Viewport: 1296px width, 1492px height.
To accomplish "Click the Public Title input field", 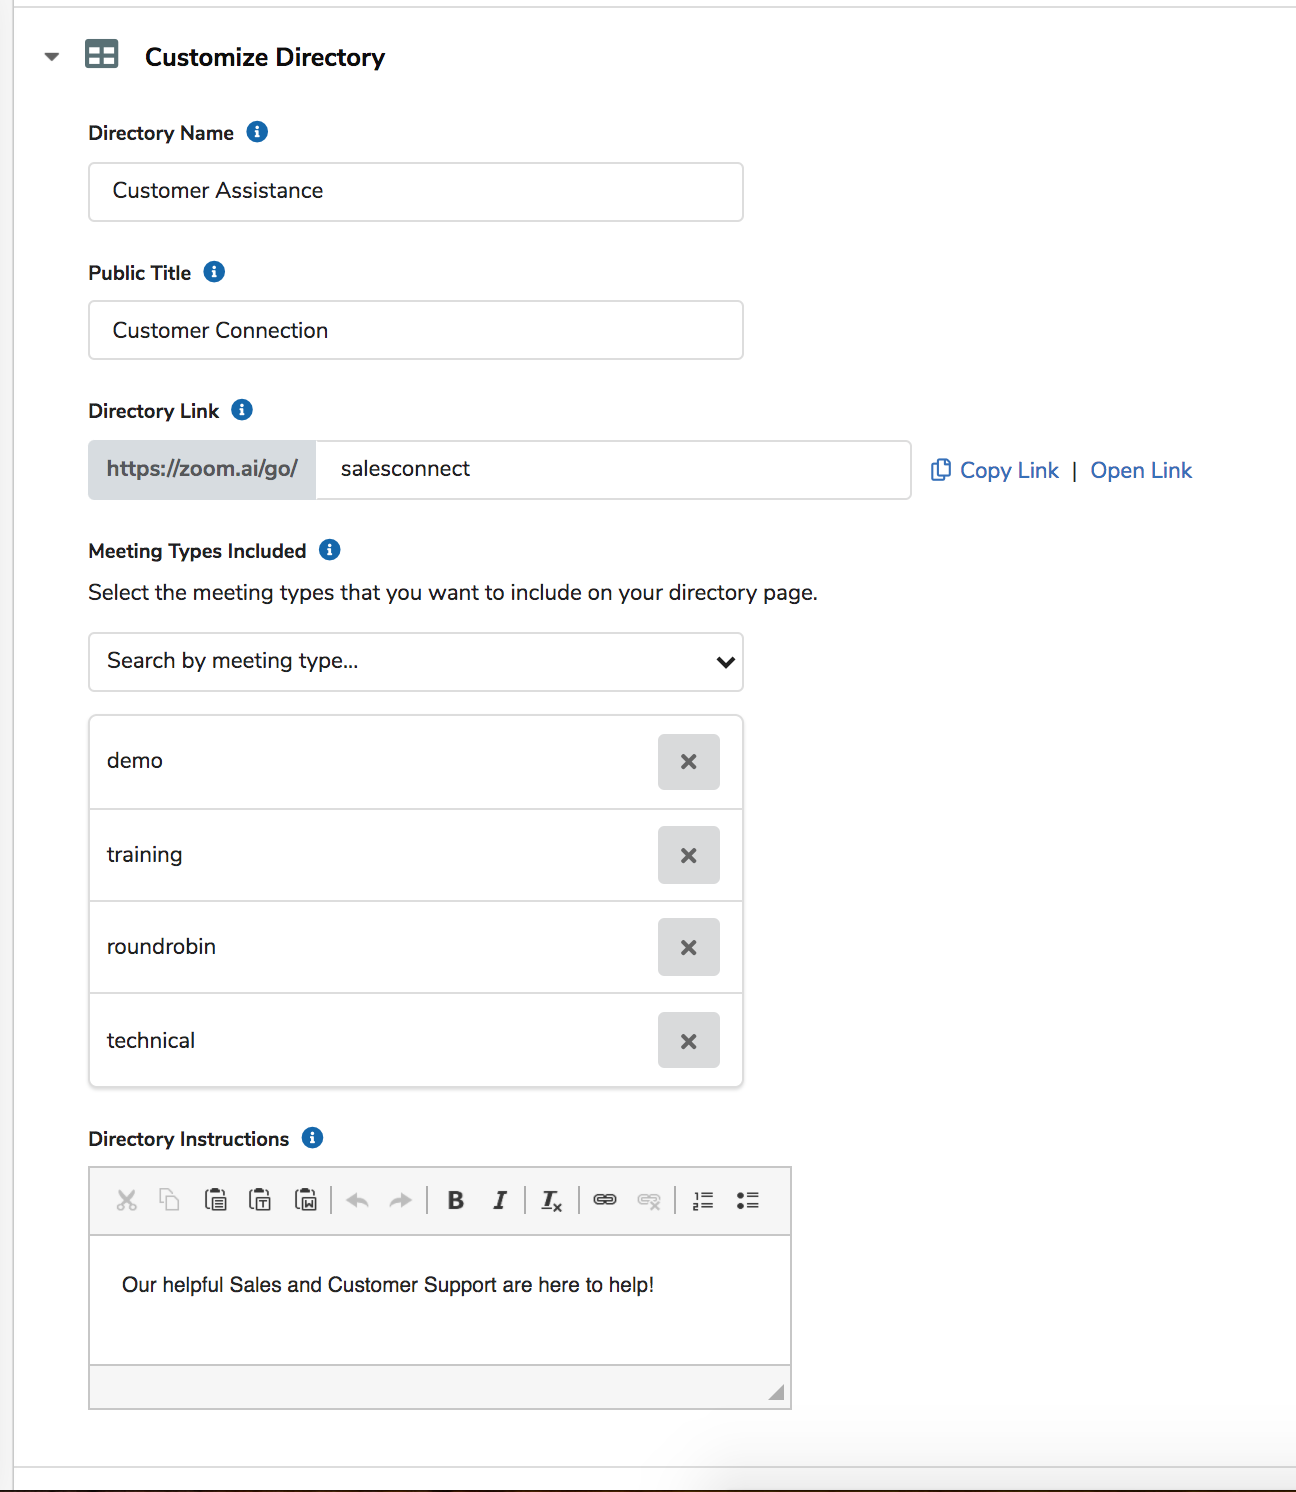I will [x=416, y=330].
